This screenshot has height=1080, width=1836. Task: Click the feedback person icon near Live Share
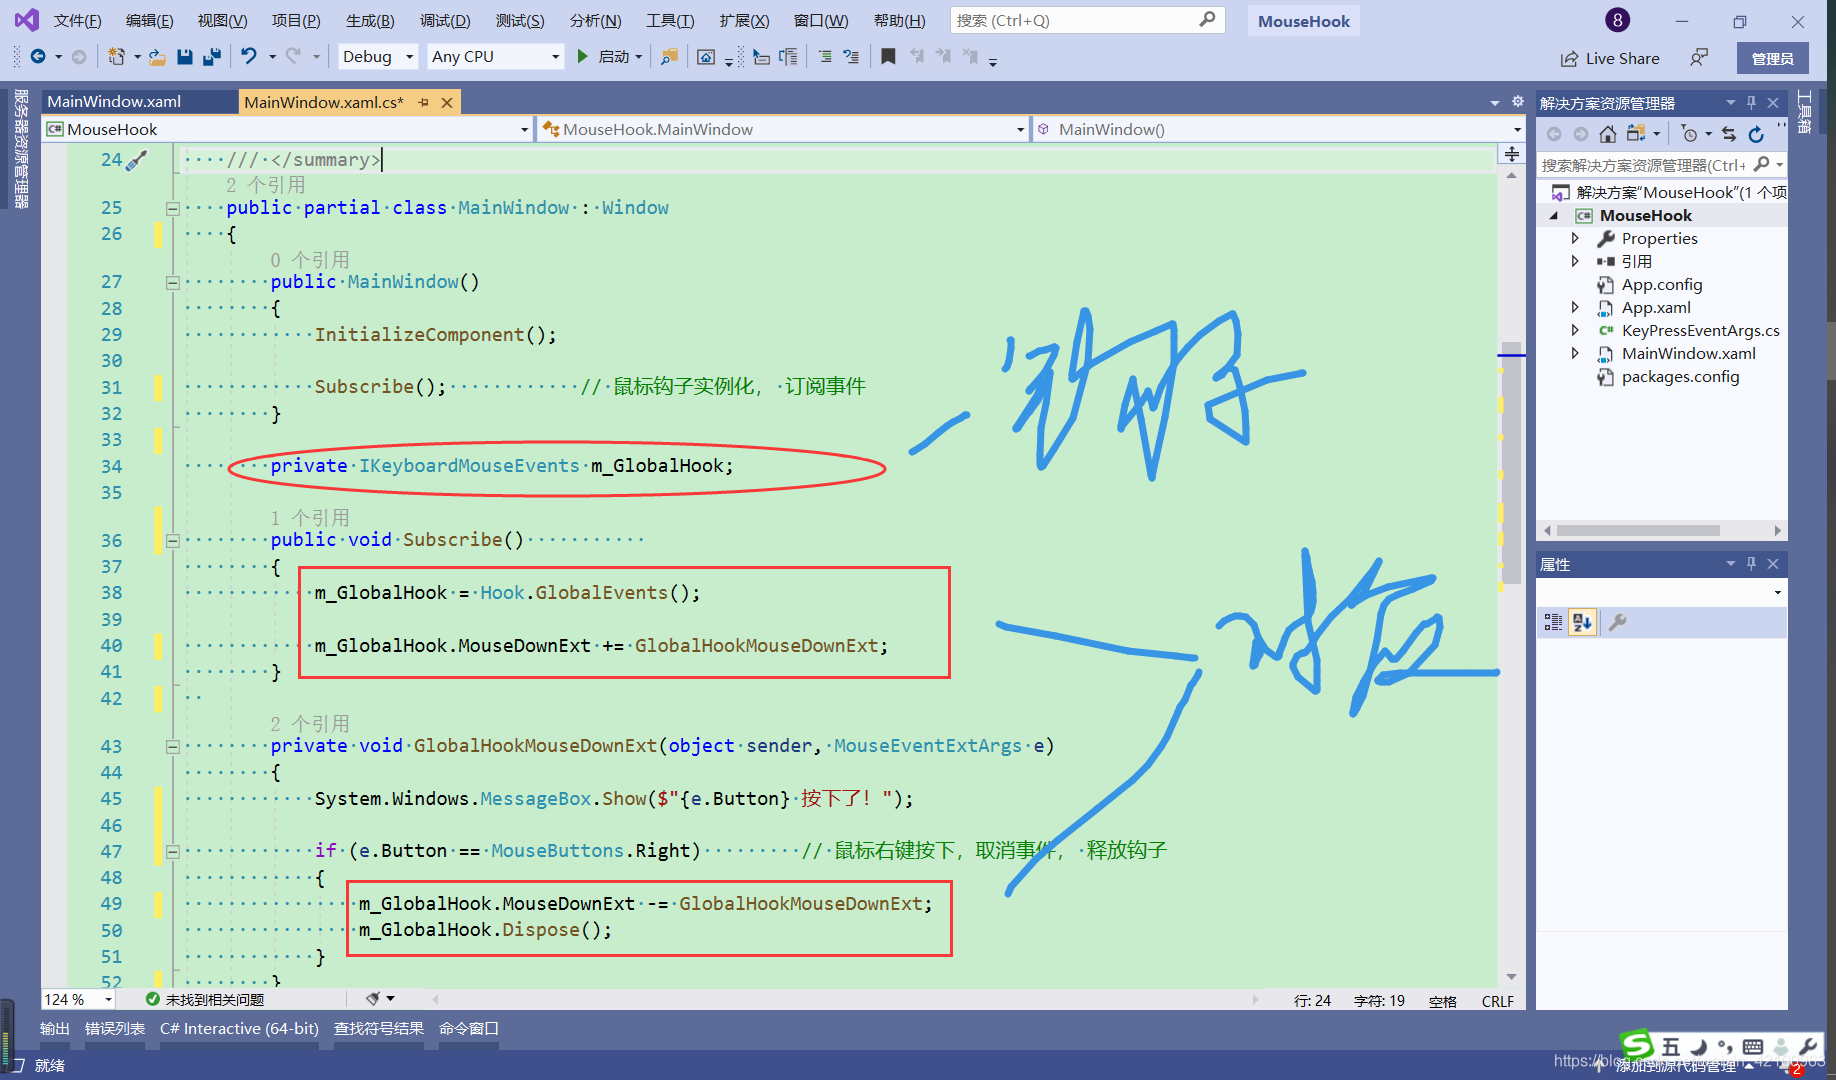tap(1698, 58)
